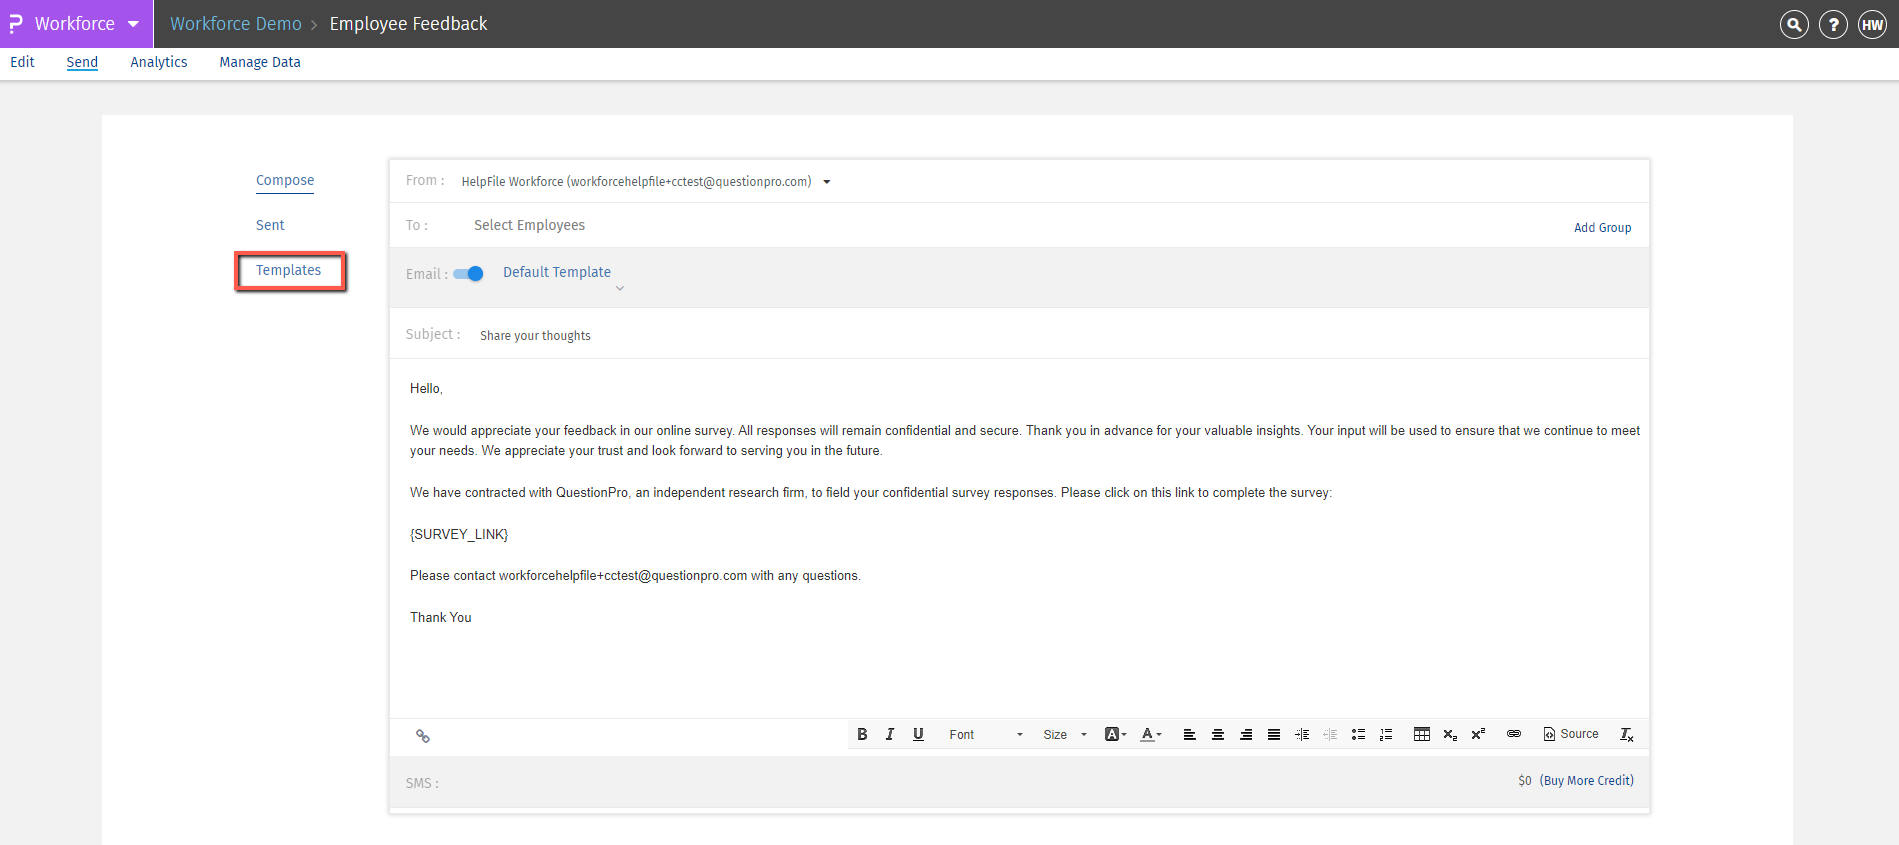Switch to the Edit tab
1899x845 pixels.
click(22, 62)
